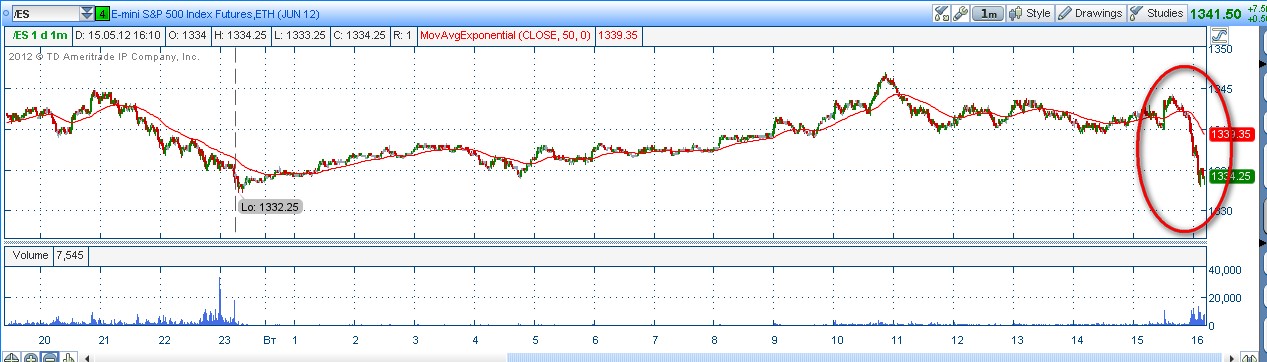This screenshot has height=362, width=1267.
Task: Open the symbol selector dropdown arrow
Action: click(86, 13)
